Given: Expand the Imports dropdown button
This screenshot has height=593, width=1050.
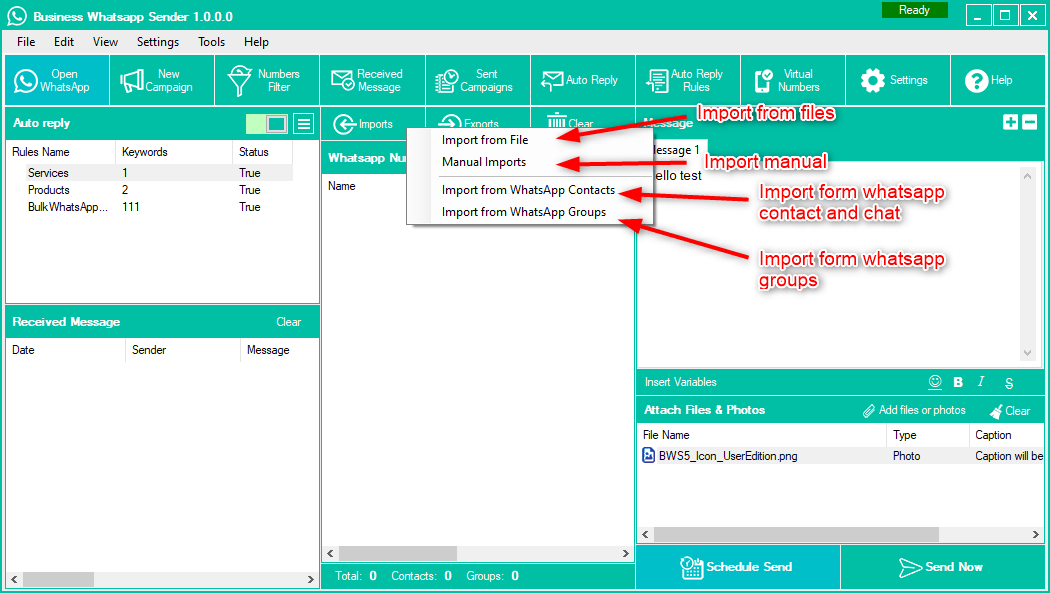Looking at the screenshot, I should coord(364,124).
